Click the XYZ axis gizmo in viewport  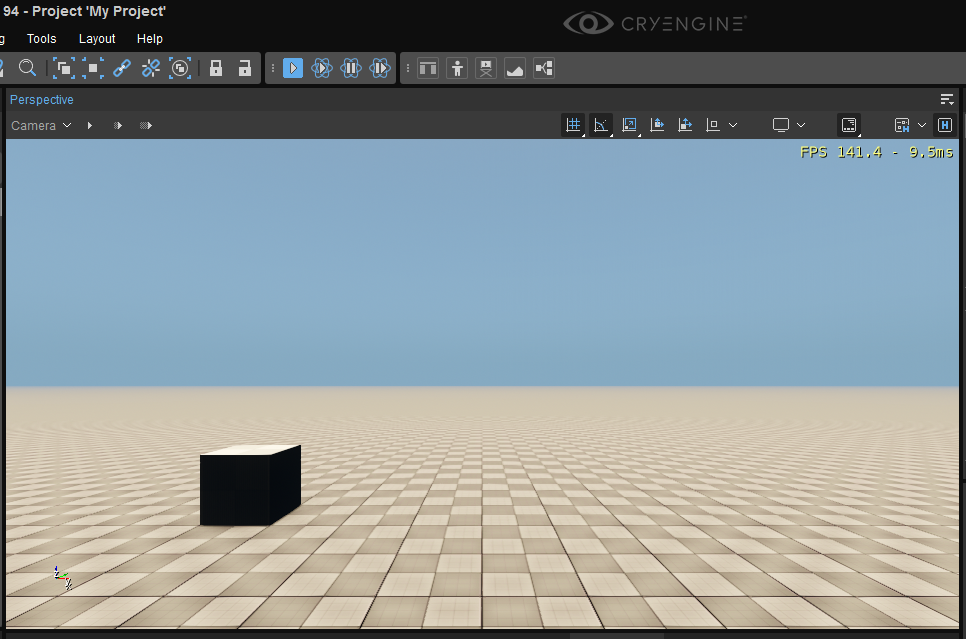pos(62,577)
